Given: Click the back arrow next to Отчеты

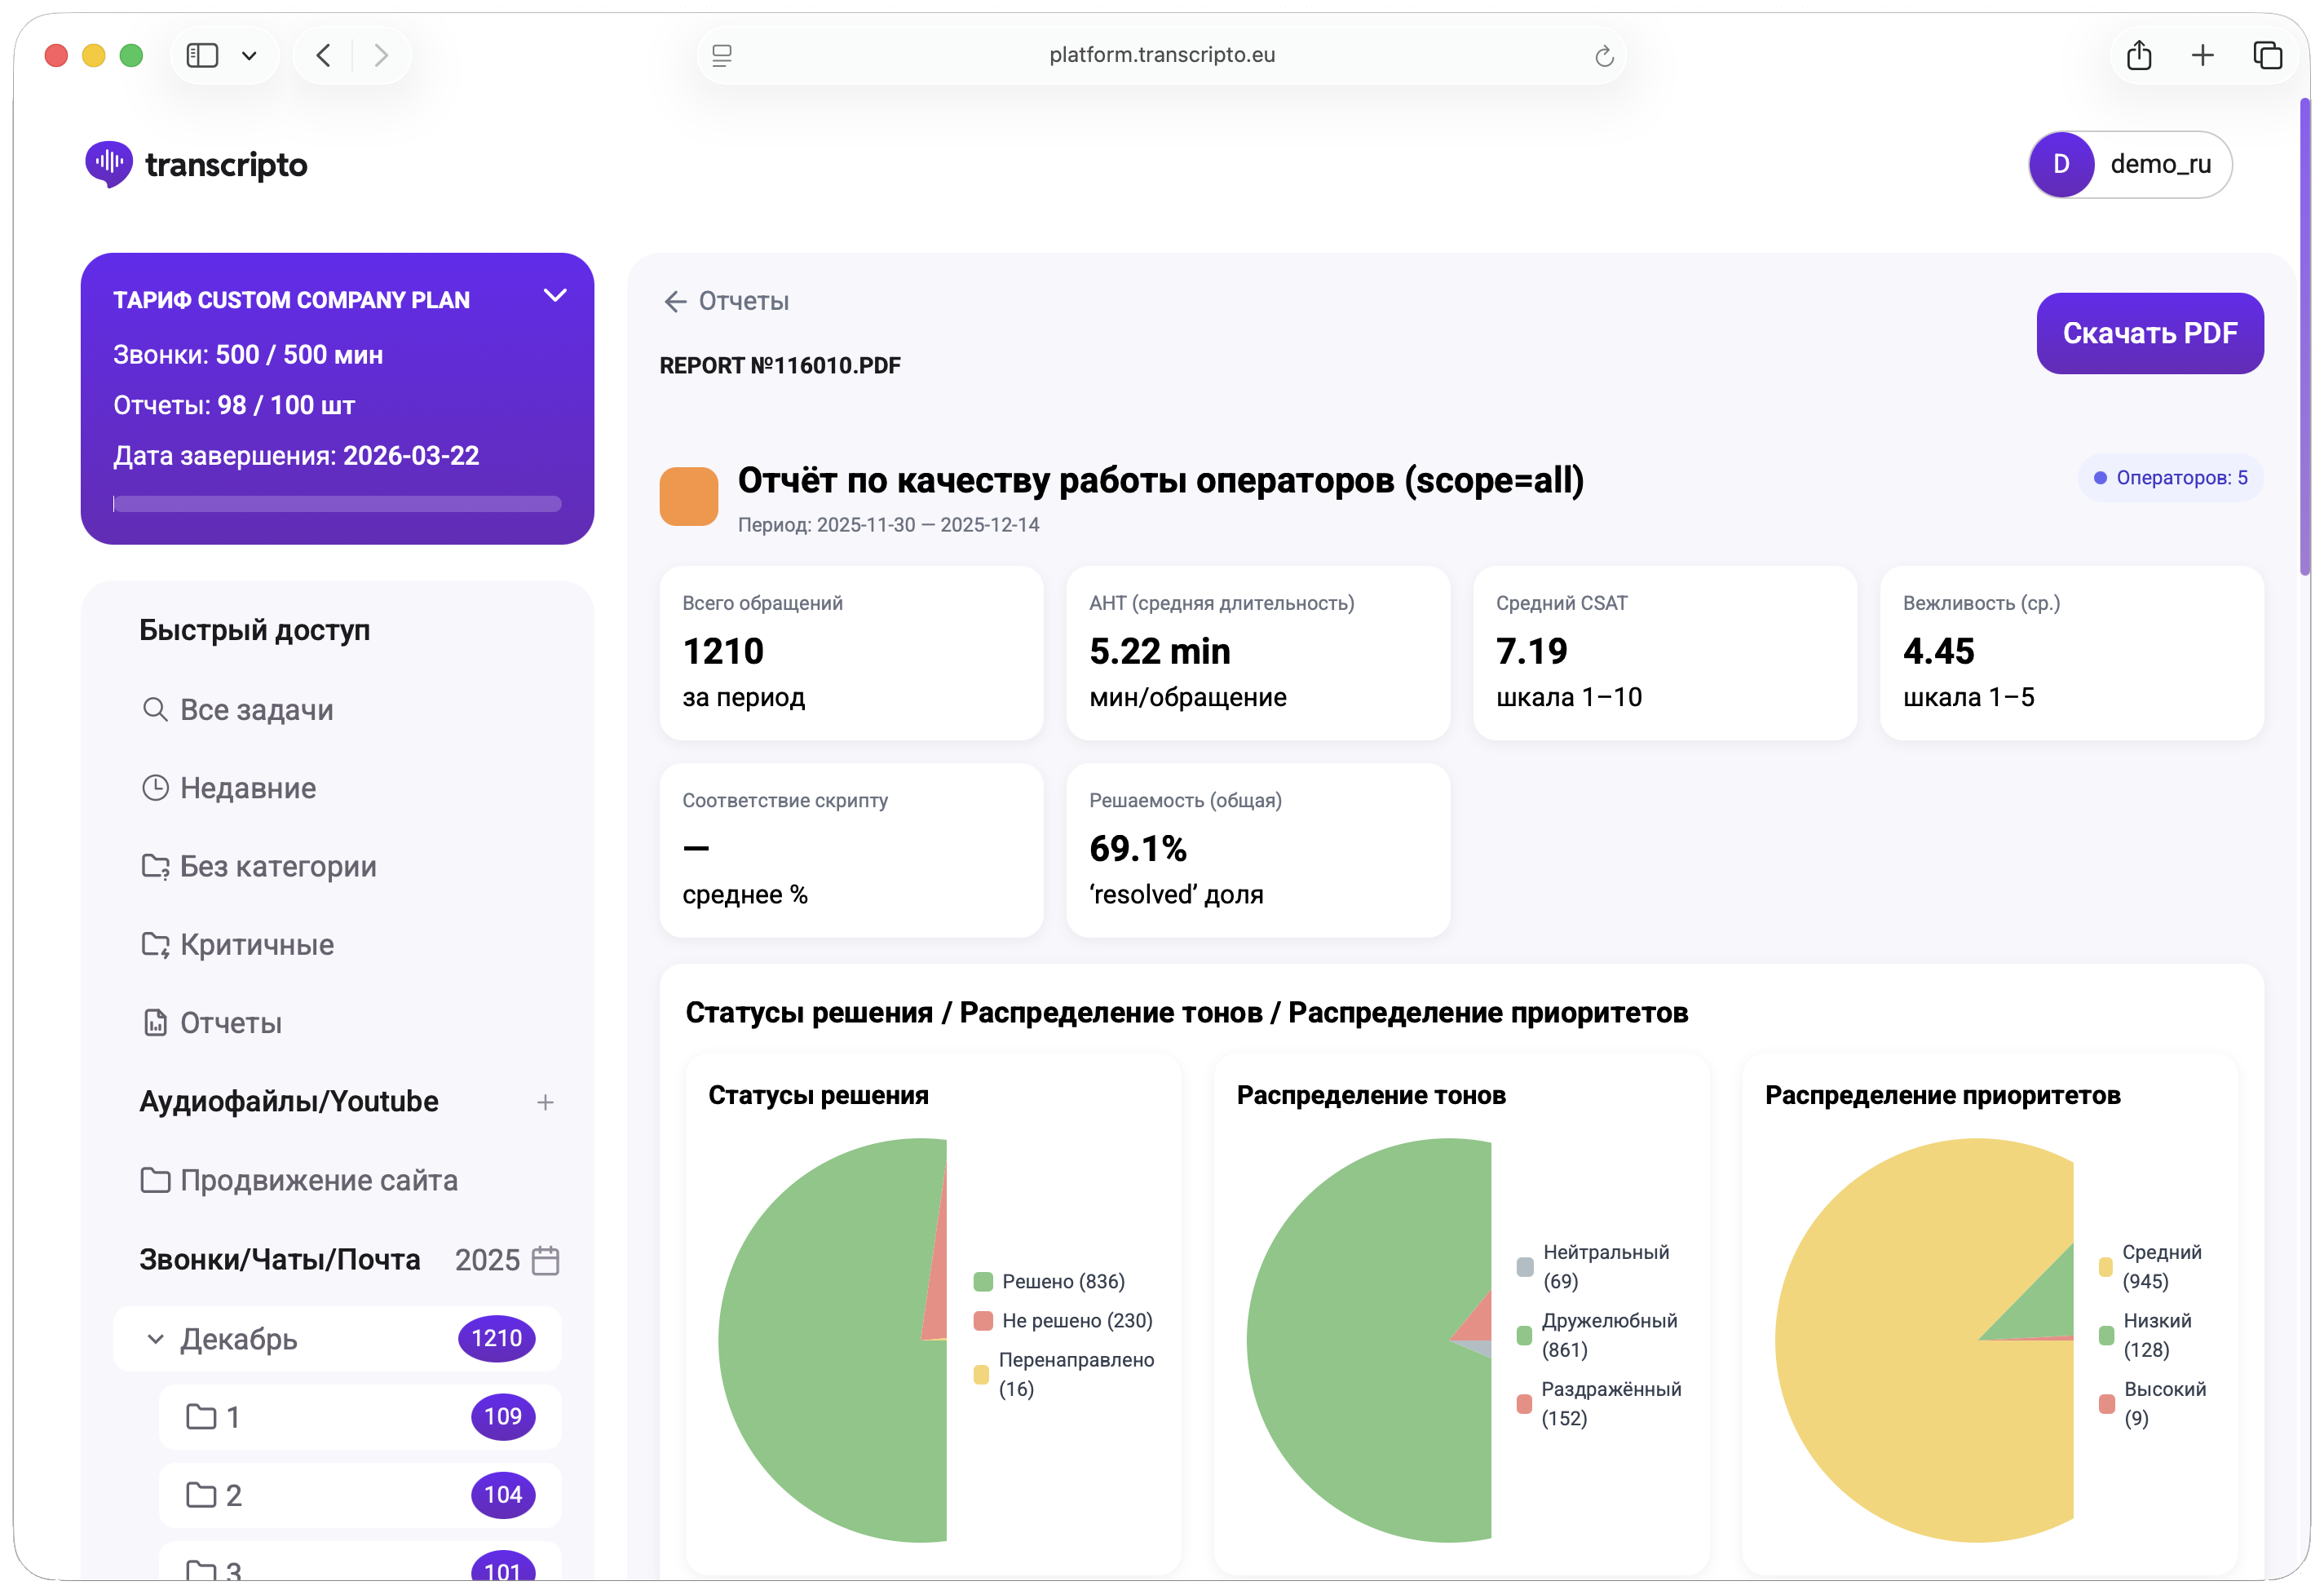Looking at the screenshot, I should tap(675, 301).
